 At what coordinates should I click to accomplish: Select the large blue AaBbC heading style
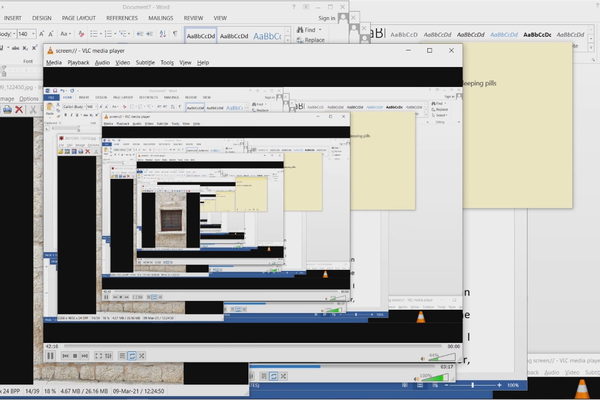coord(267,36)
